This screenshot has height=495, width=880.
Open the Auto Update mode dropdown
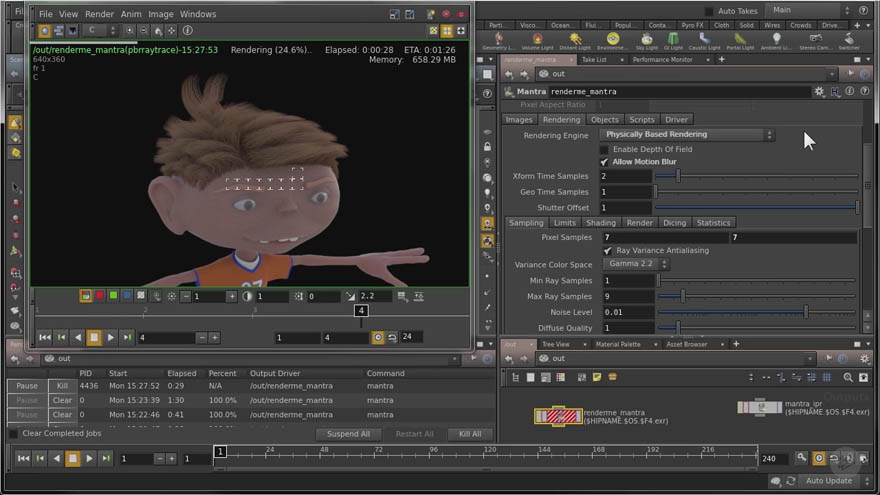[837, 481]
